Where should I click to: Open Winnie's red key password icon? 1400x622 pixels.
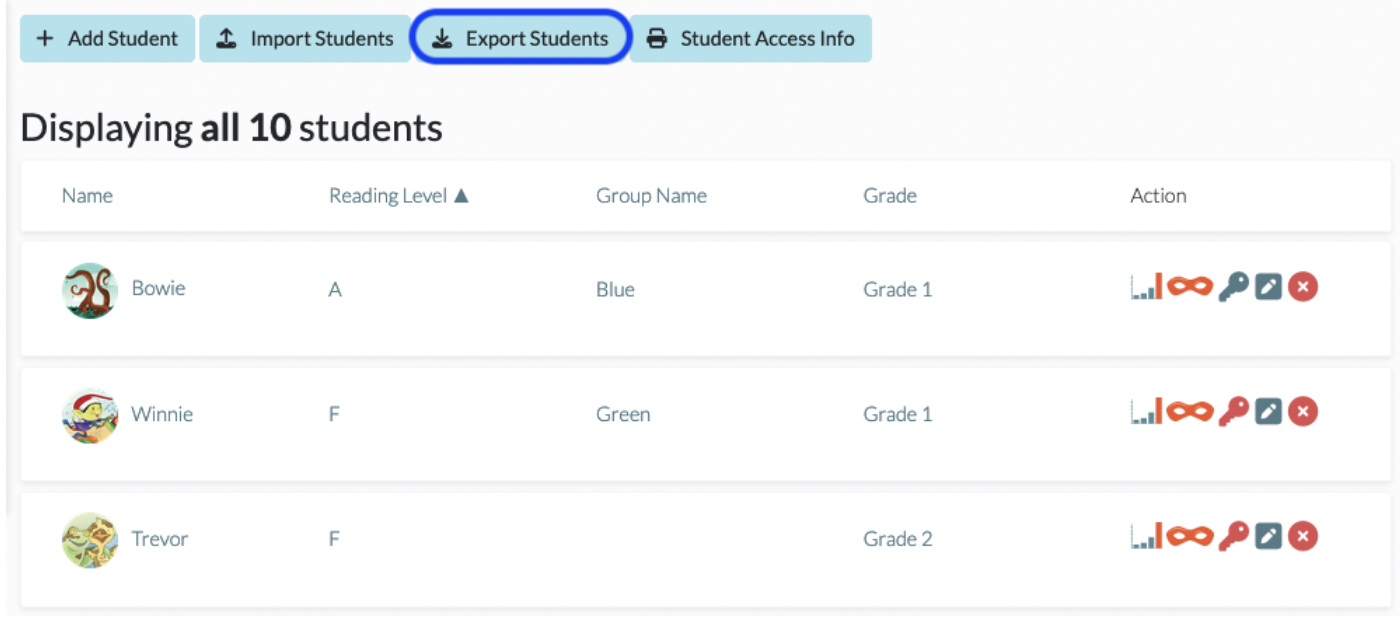point(1233,411)
